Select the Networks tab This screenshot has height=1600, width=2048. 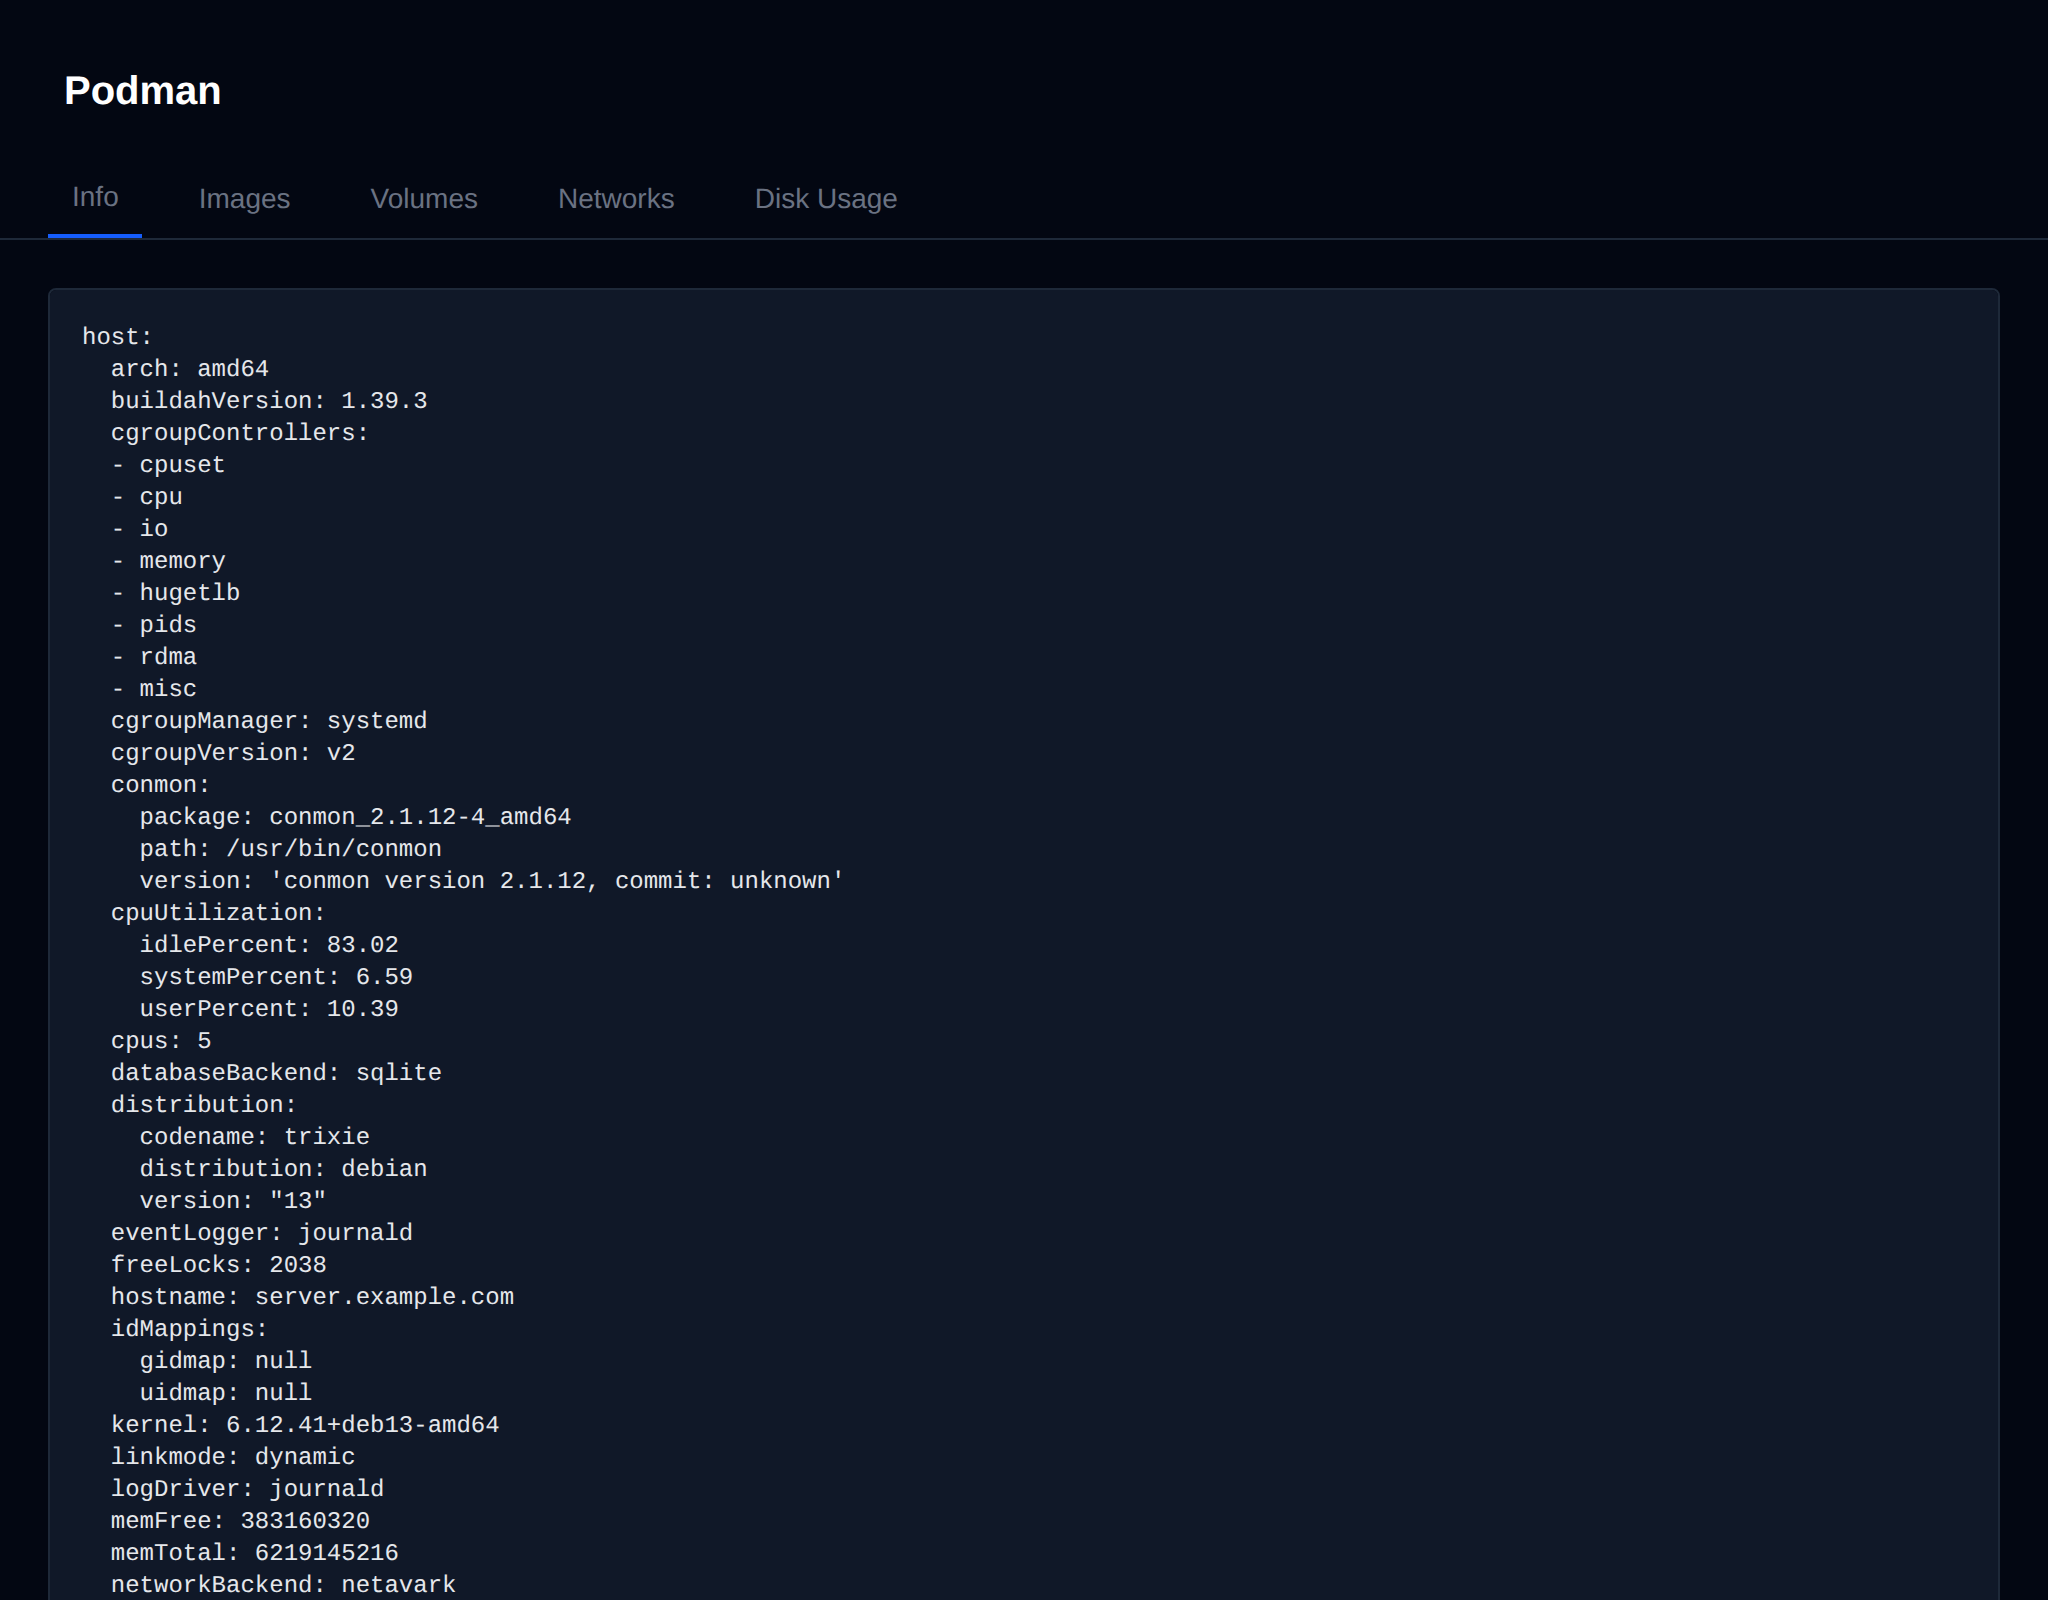pyautogui.click(x=616, y=199)
